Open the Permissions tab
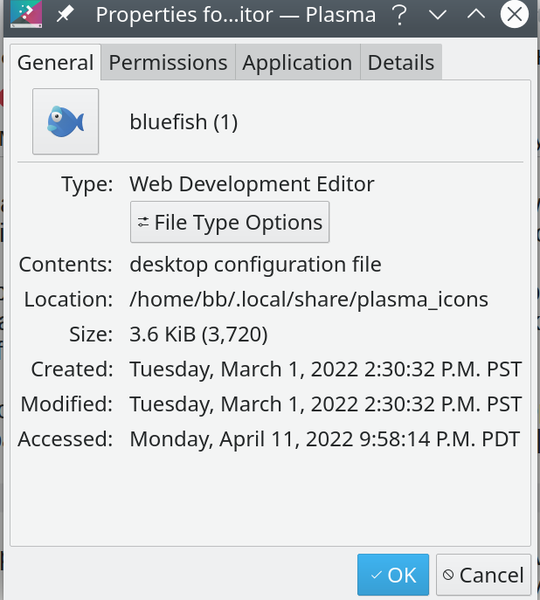 coord(168,62)
